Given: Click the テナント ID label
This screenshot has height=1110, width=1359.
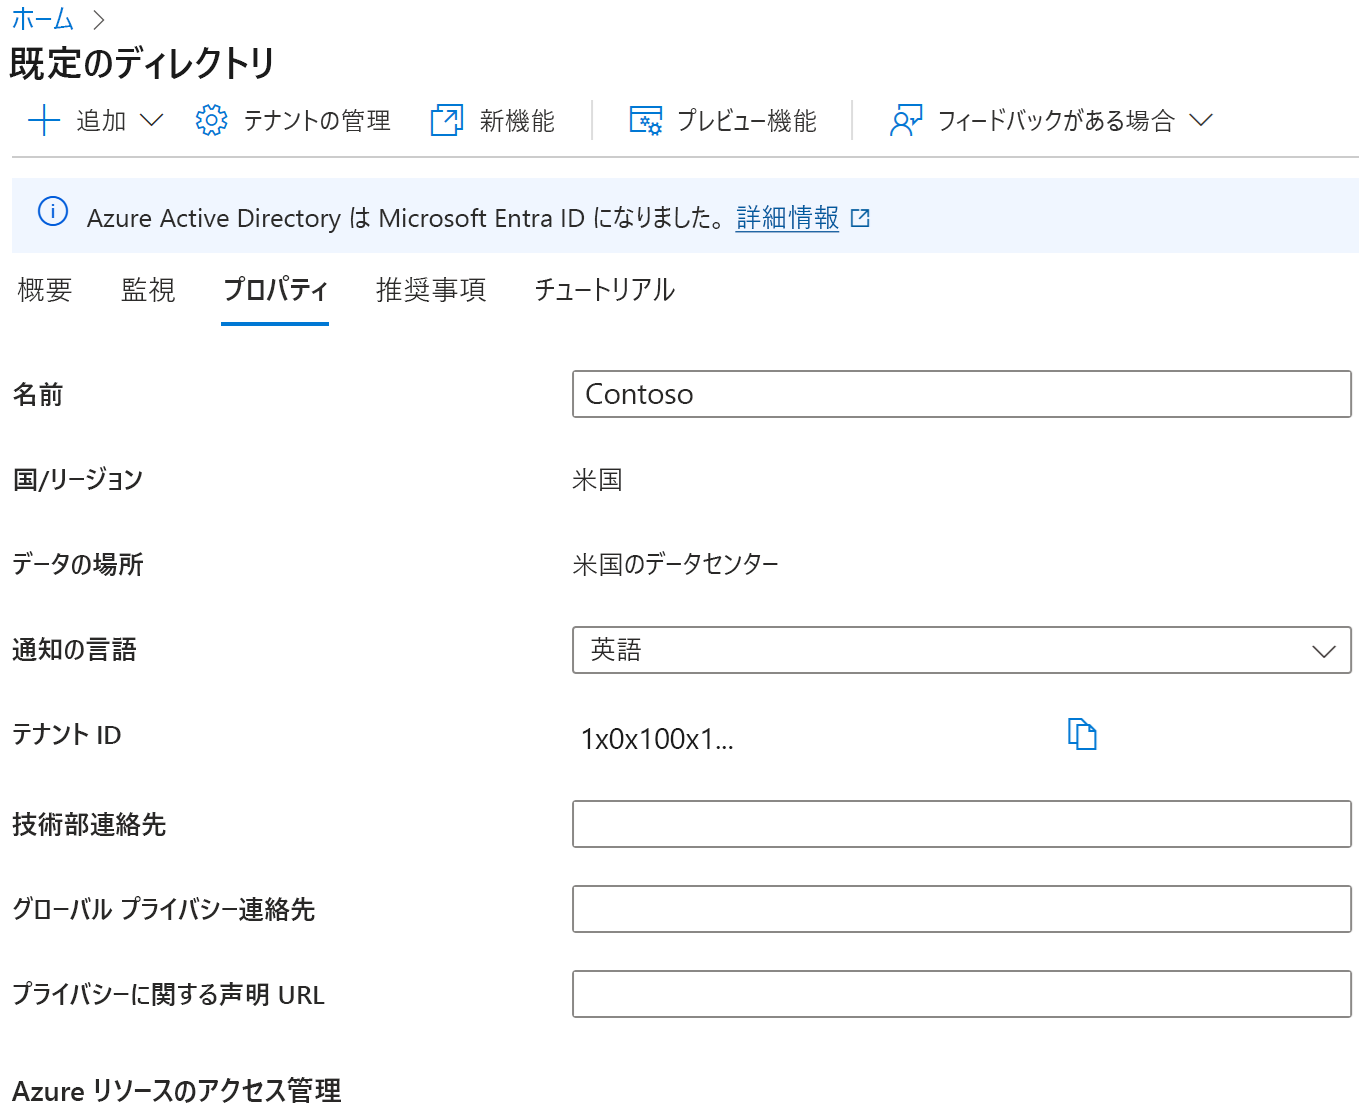Looking at the screenshot, I should point(66,735).
